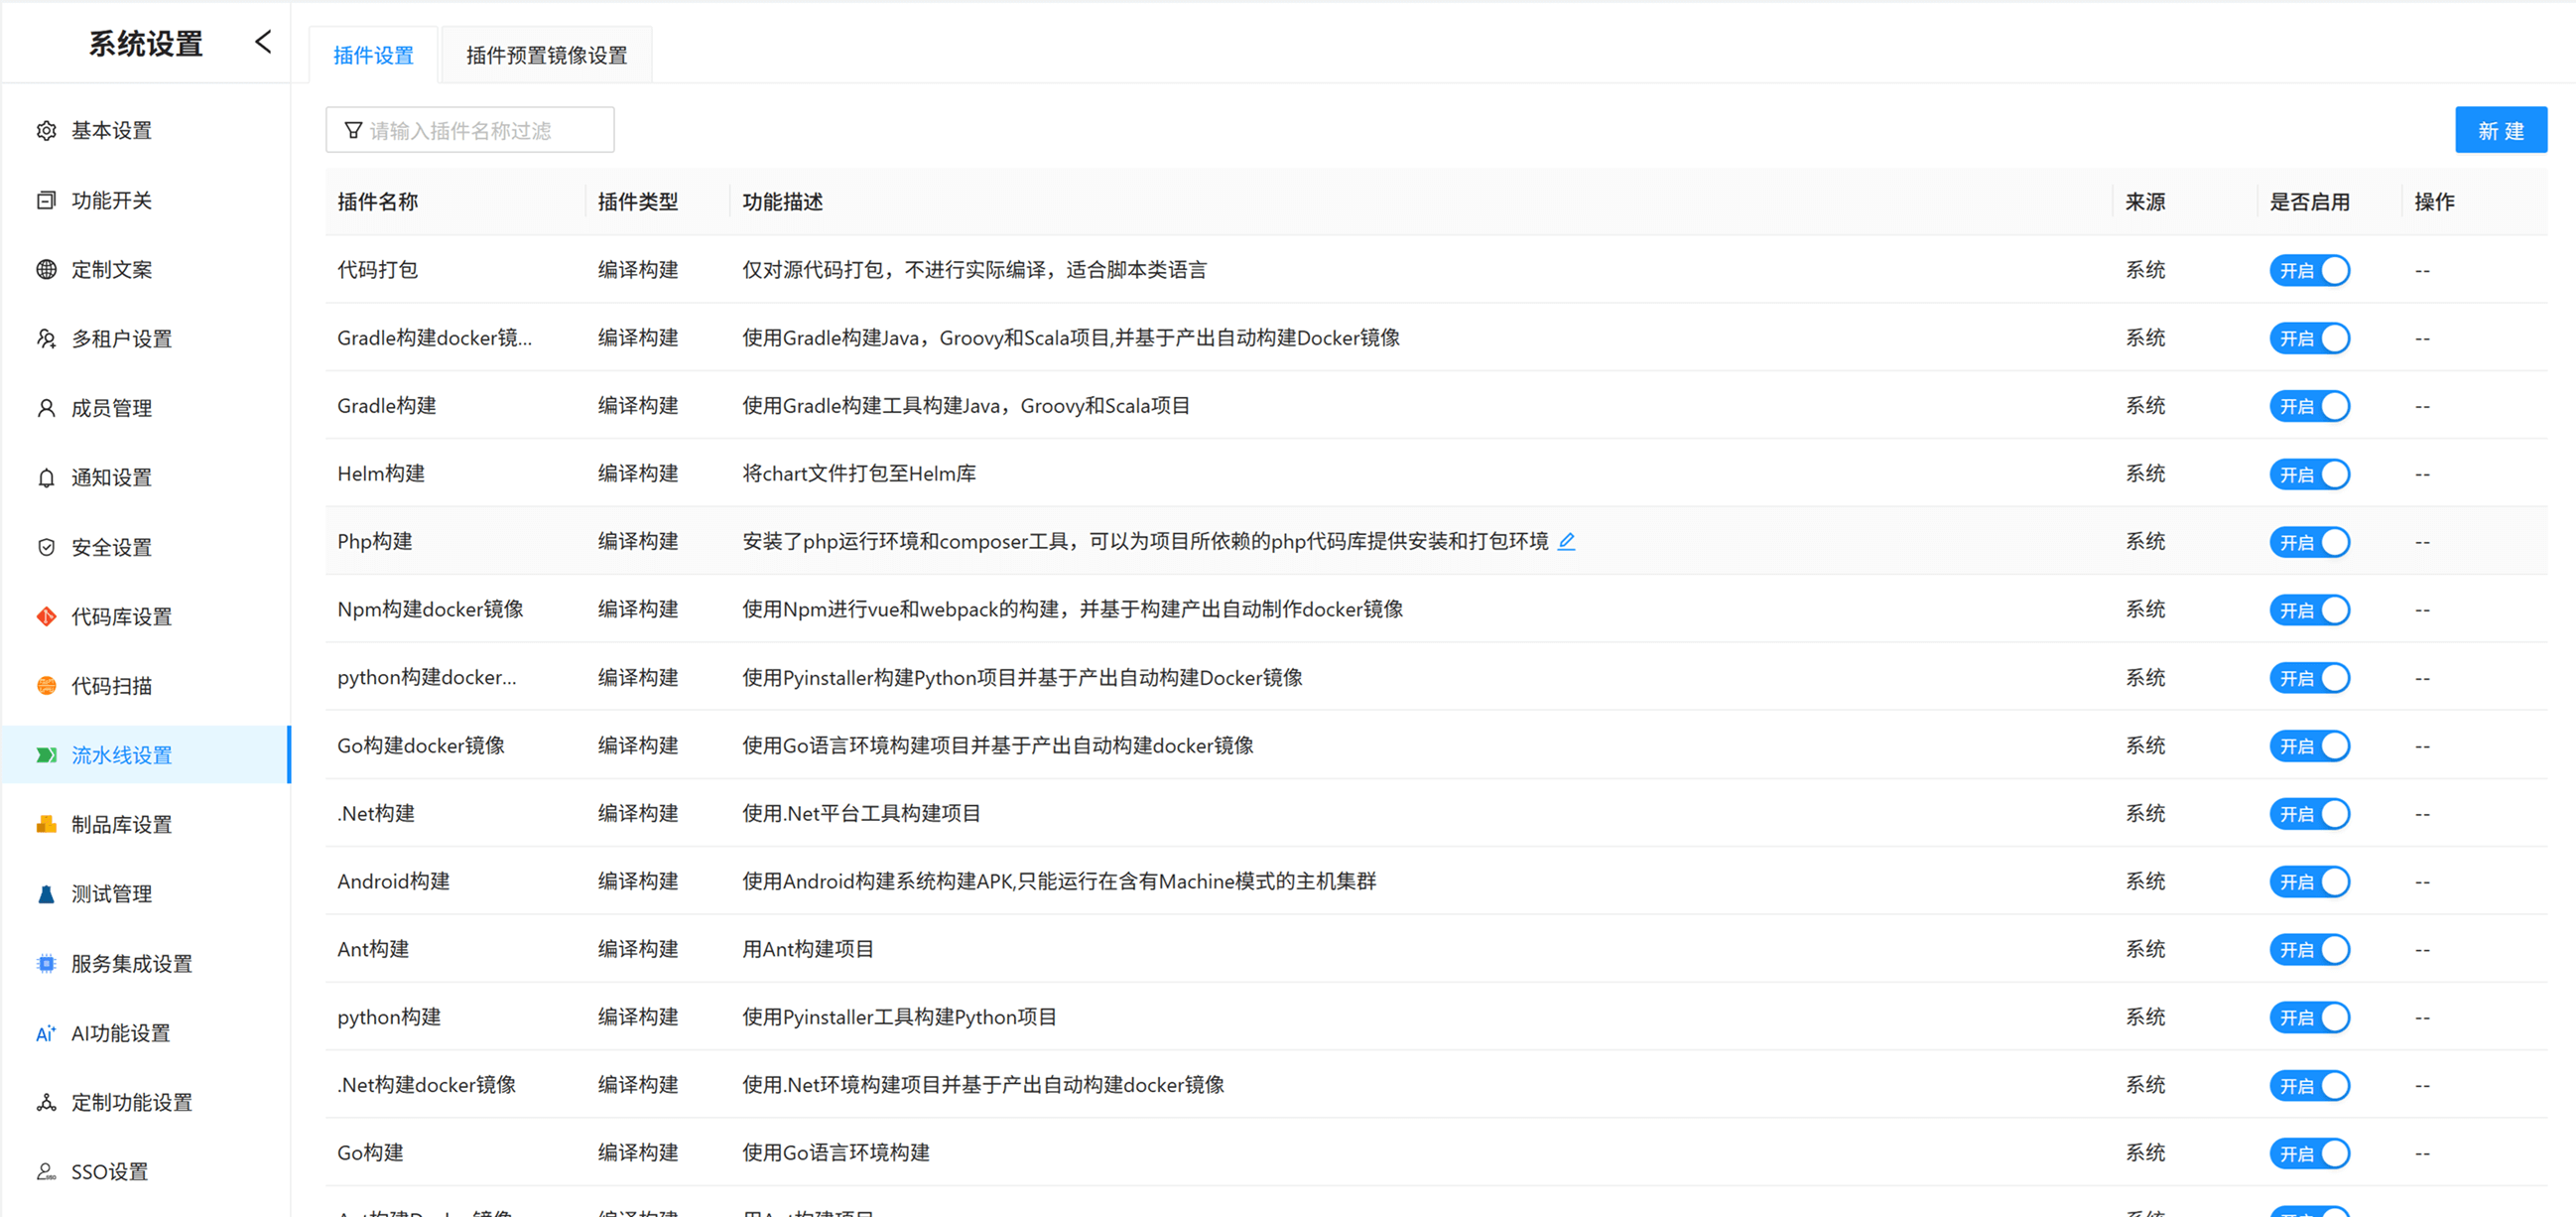
Task: Open 基本设置 via the gear icon
Action: pyautogui.click(x=46, y=130)
